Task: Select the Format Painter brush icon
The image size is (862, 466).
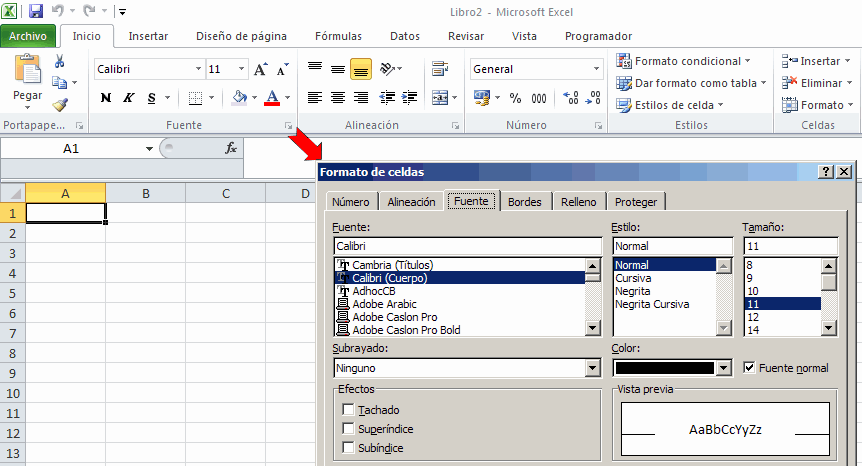Action: (x=60, y=104)
